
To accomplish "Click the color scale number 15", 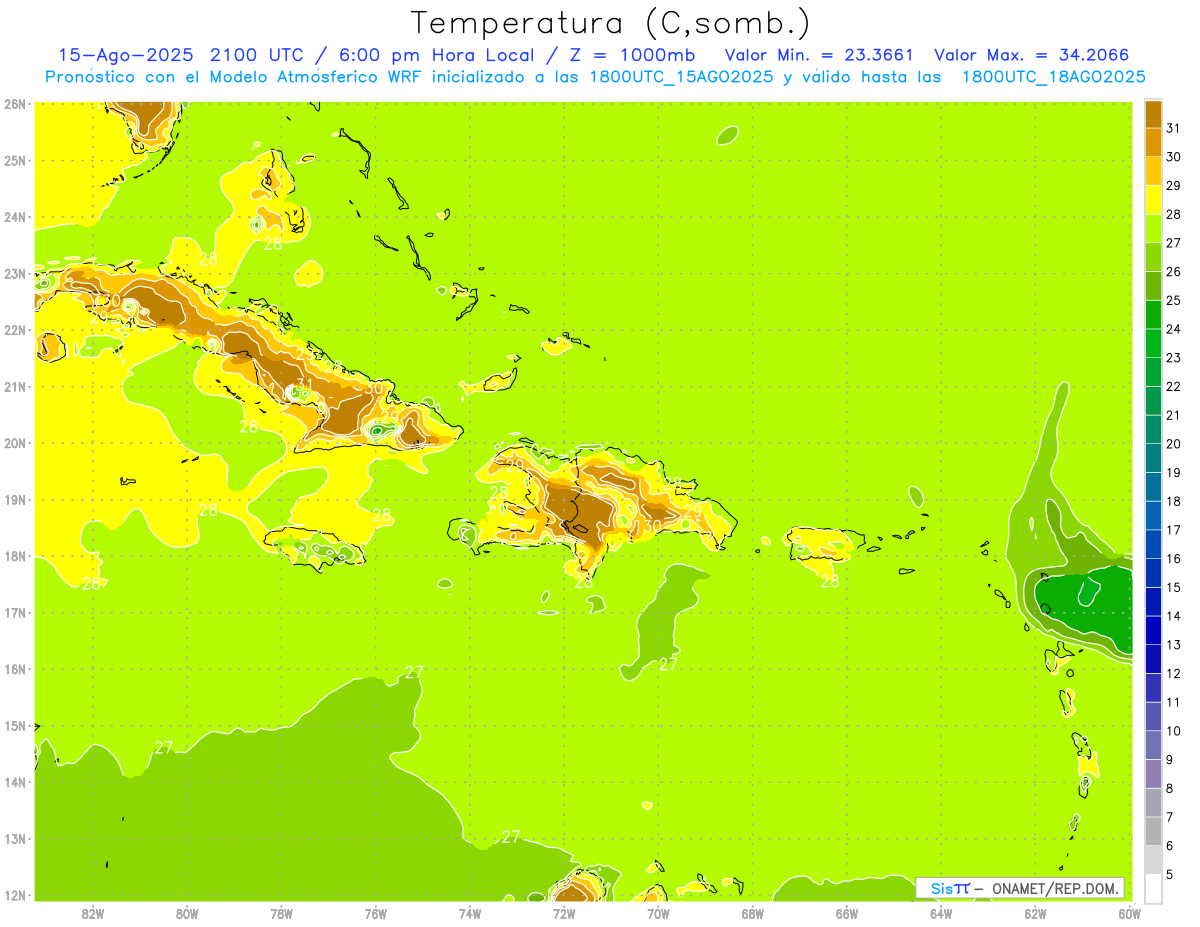I will point(1173,587).
